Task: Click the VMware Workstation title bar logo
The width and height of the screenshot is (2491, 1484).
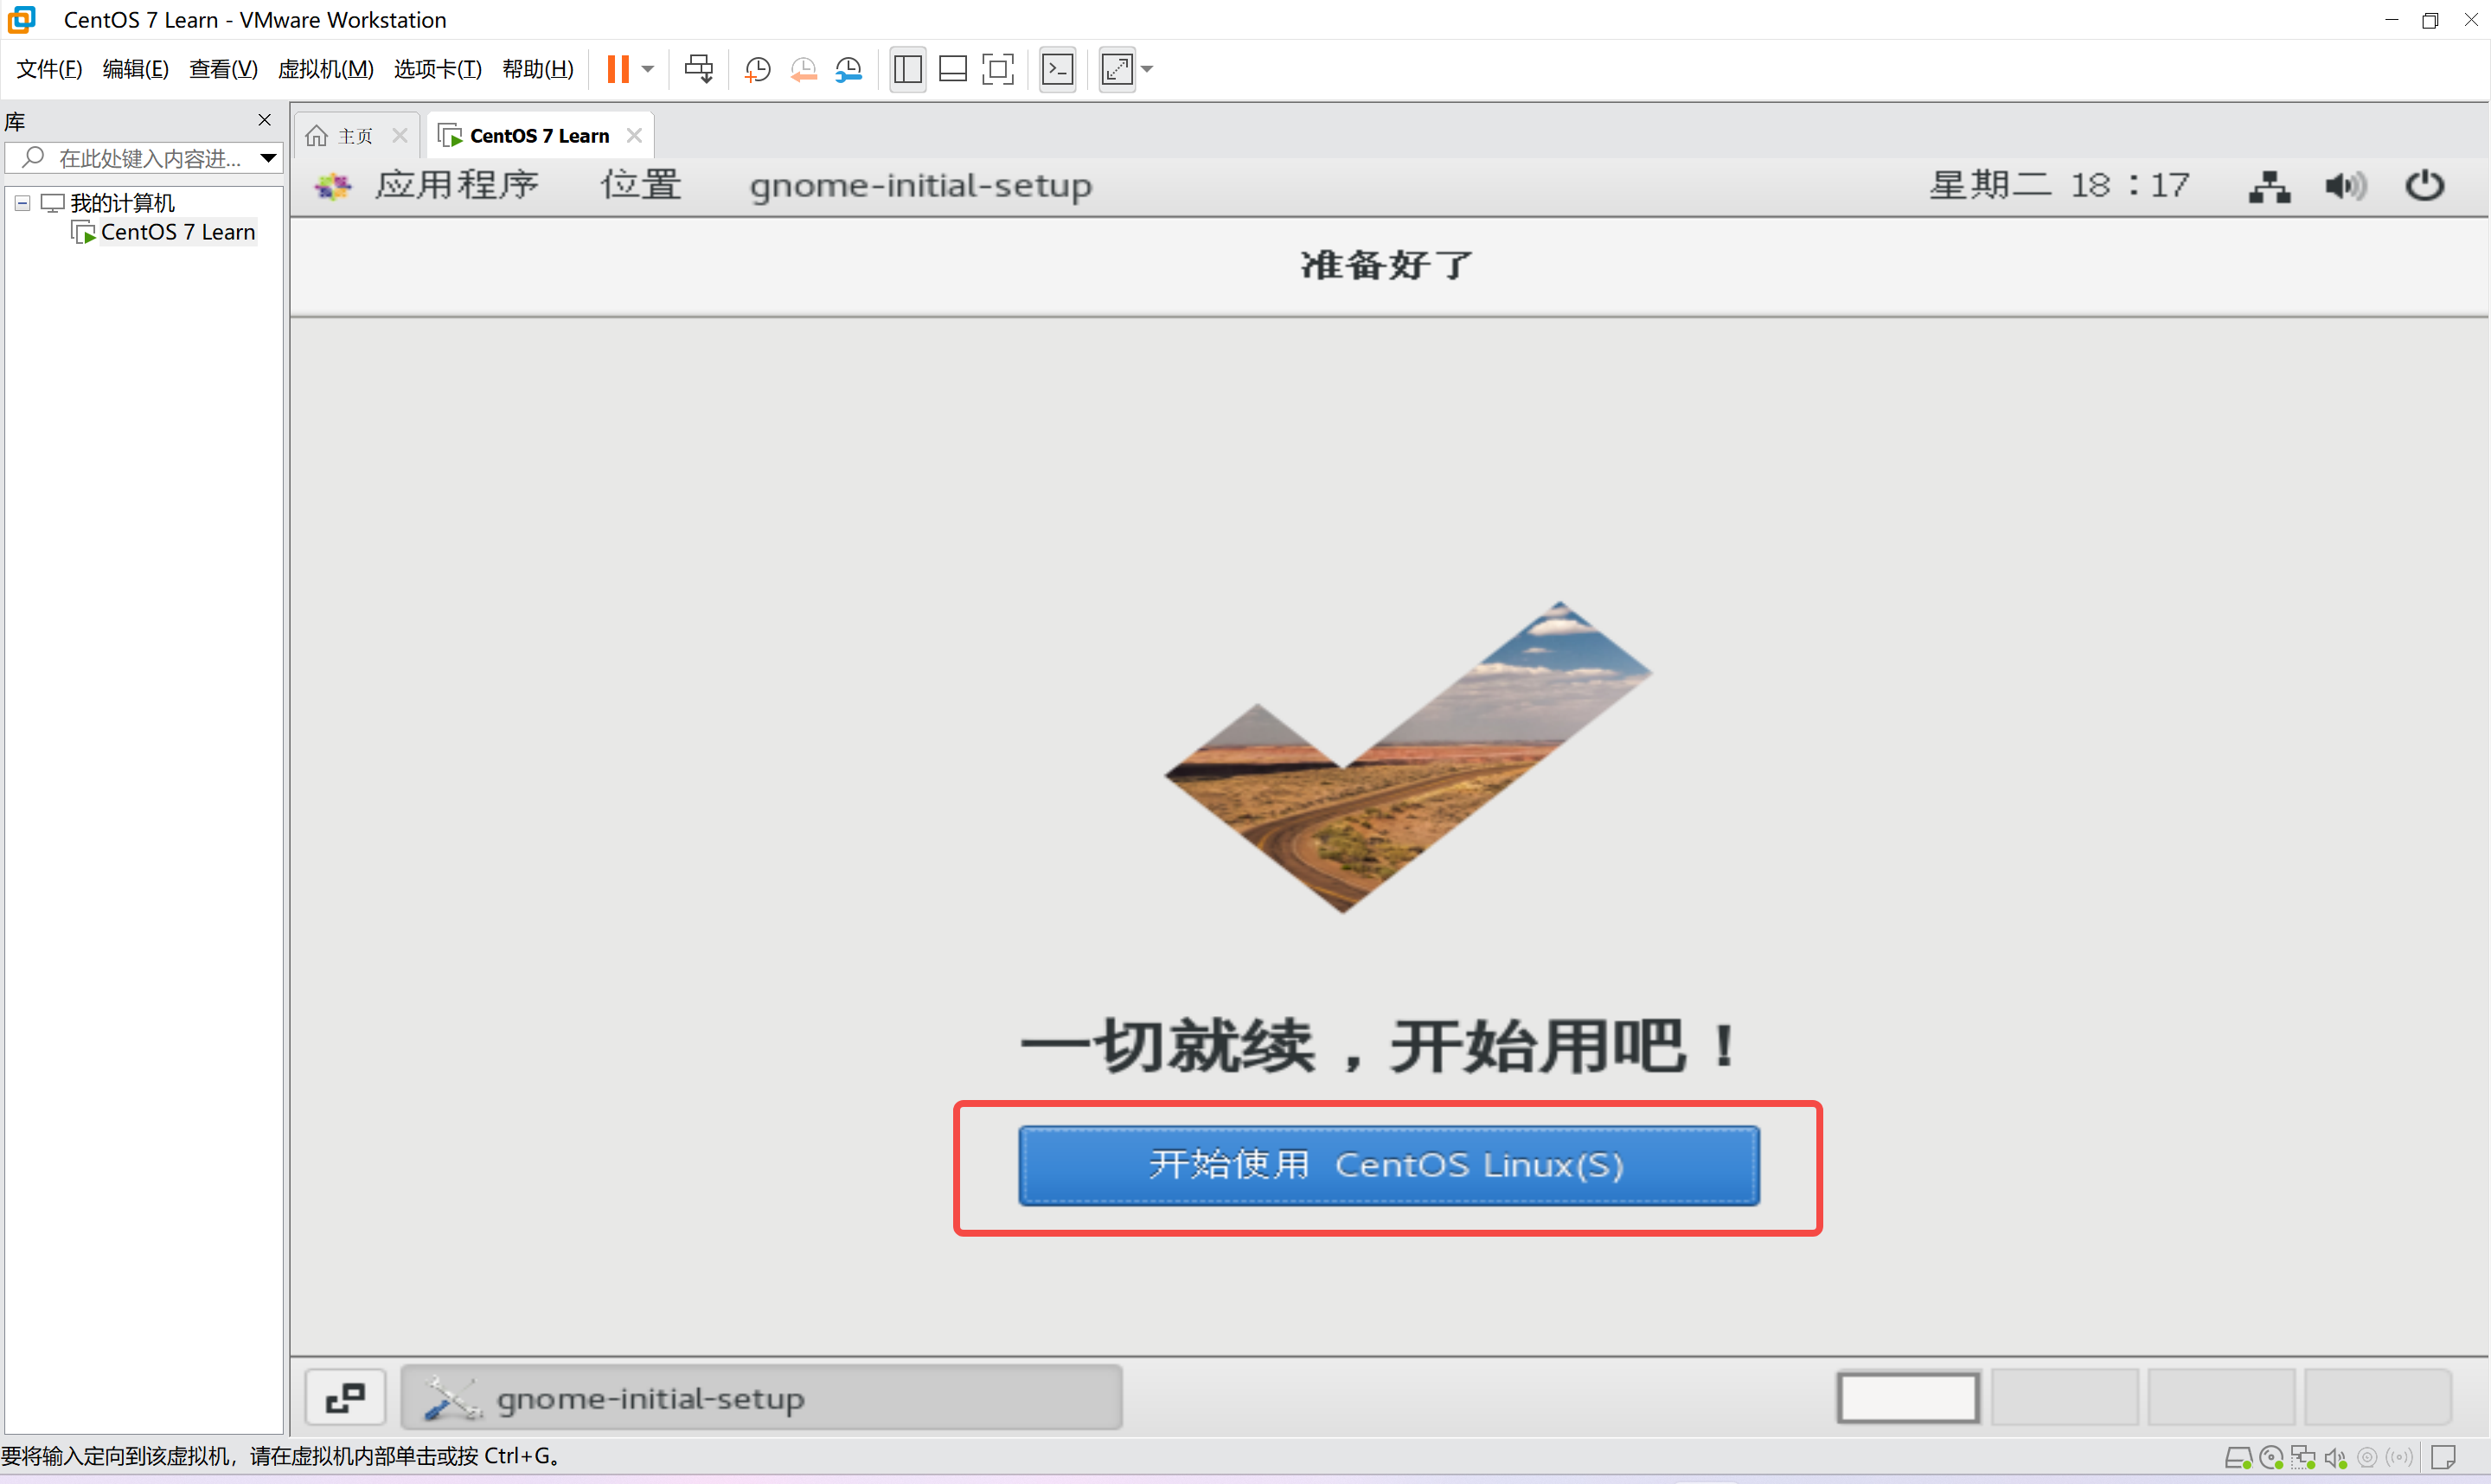Action: point(21,19)
